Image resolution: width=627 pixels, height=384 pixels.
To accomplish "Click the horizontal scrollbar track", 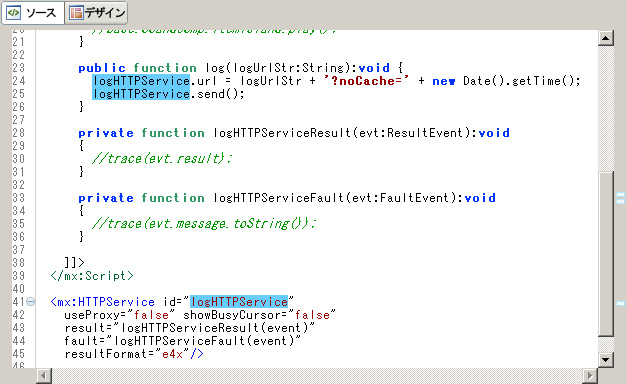I will [317, 376].
